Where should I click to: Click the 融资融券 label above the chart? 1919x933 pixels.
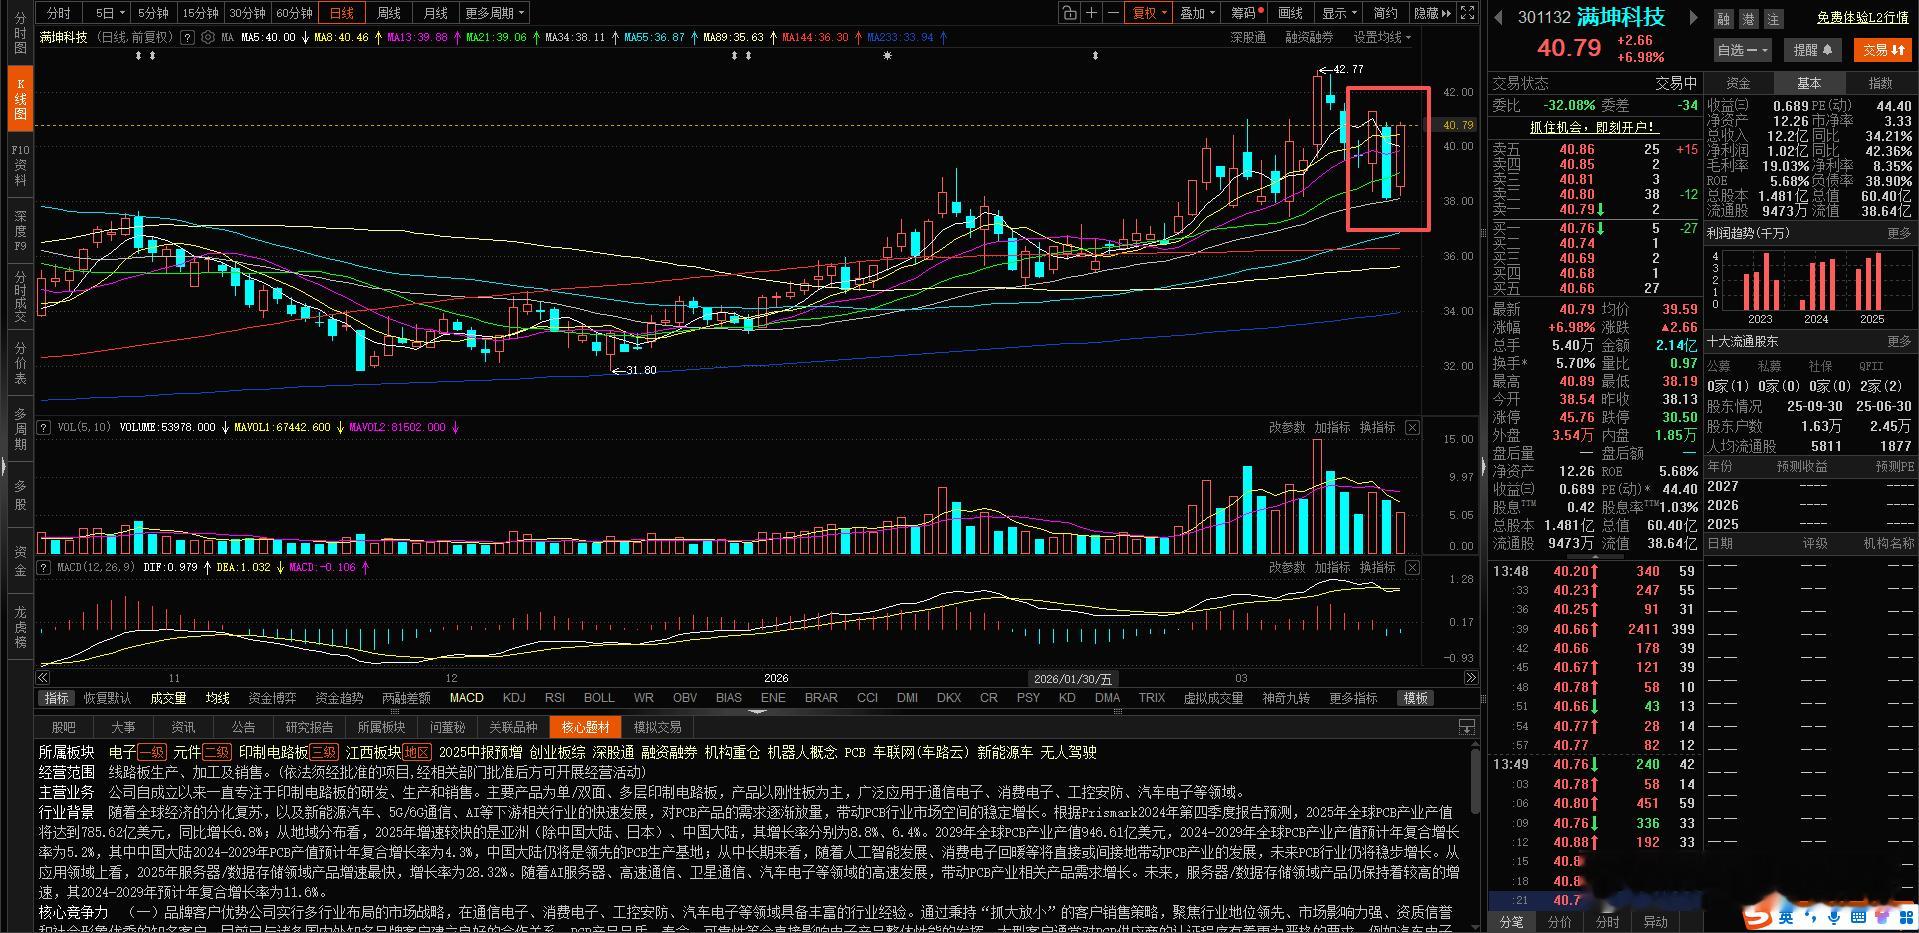[x=1308, y=37]
